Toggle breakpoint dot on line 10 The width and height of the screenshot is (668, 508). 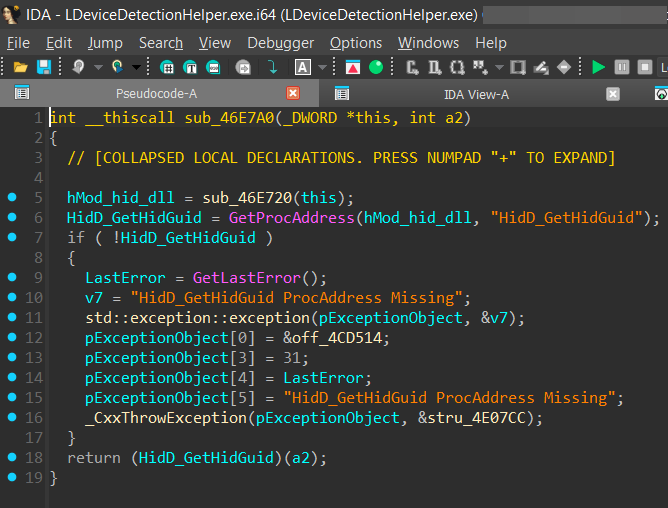[12, 297]
